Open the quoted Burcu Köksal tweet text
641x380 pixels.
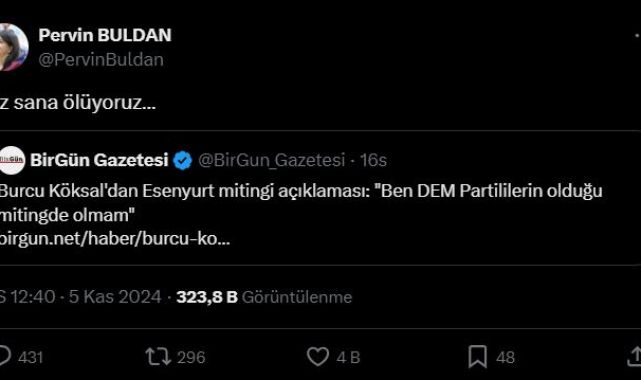(301, 203)
